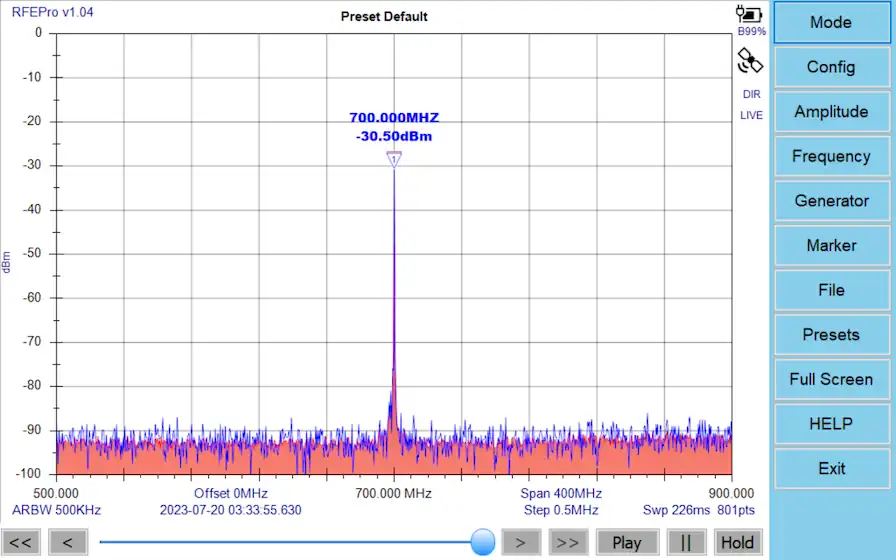
Task: Step forward one sweep with > button
Action: tap(520, 542)
